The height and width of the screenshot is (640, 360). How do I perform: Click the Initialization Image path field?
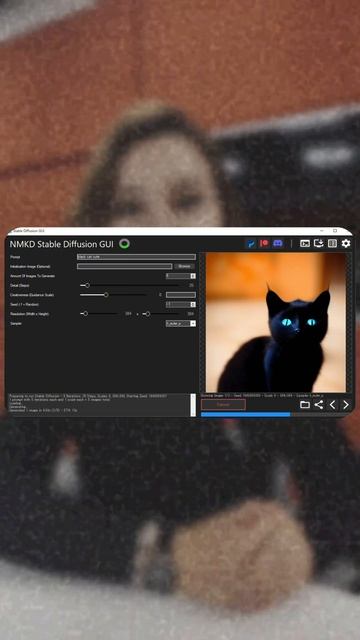click(x=124, y=267)
